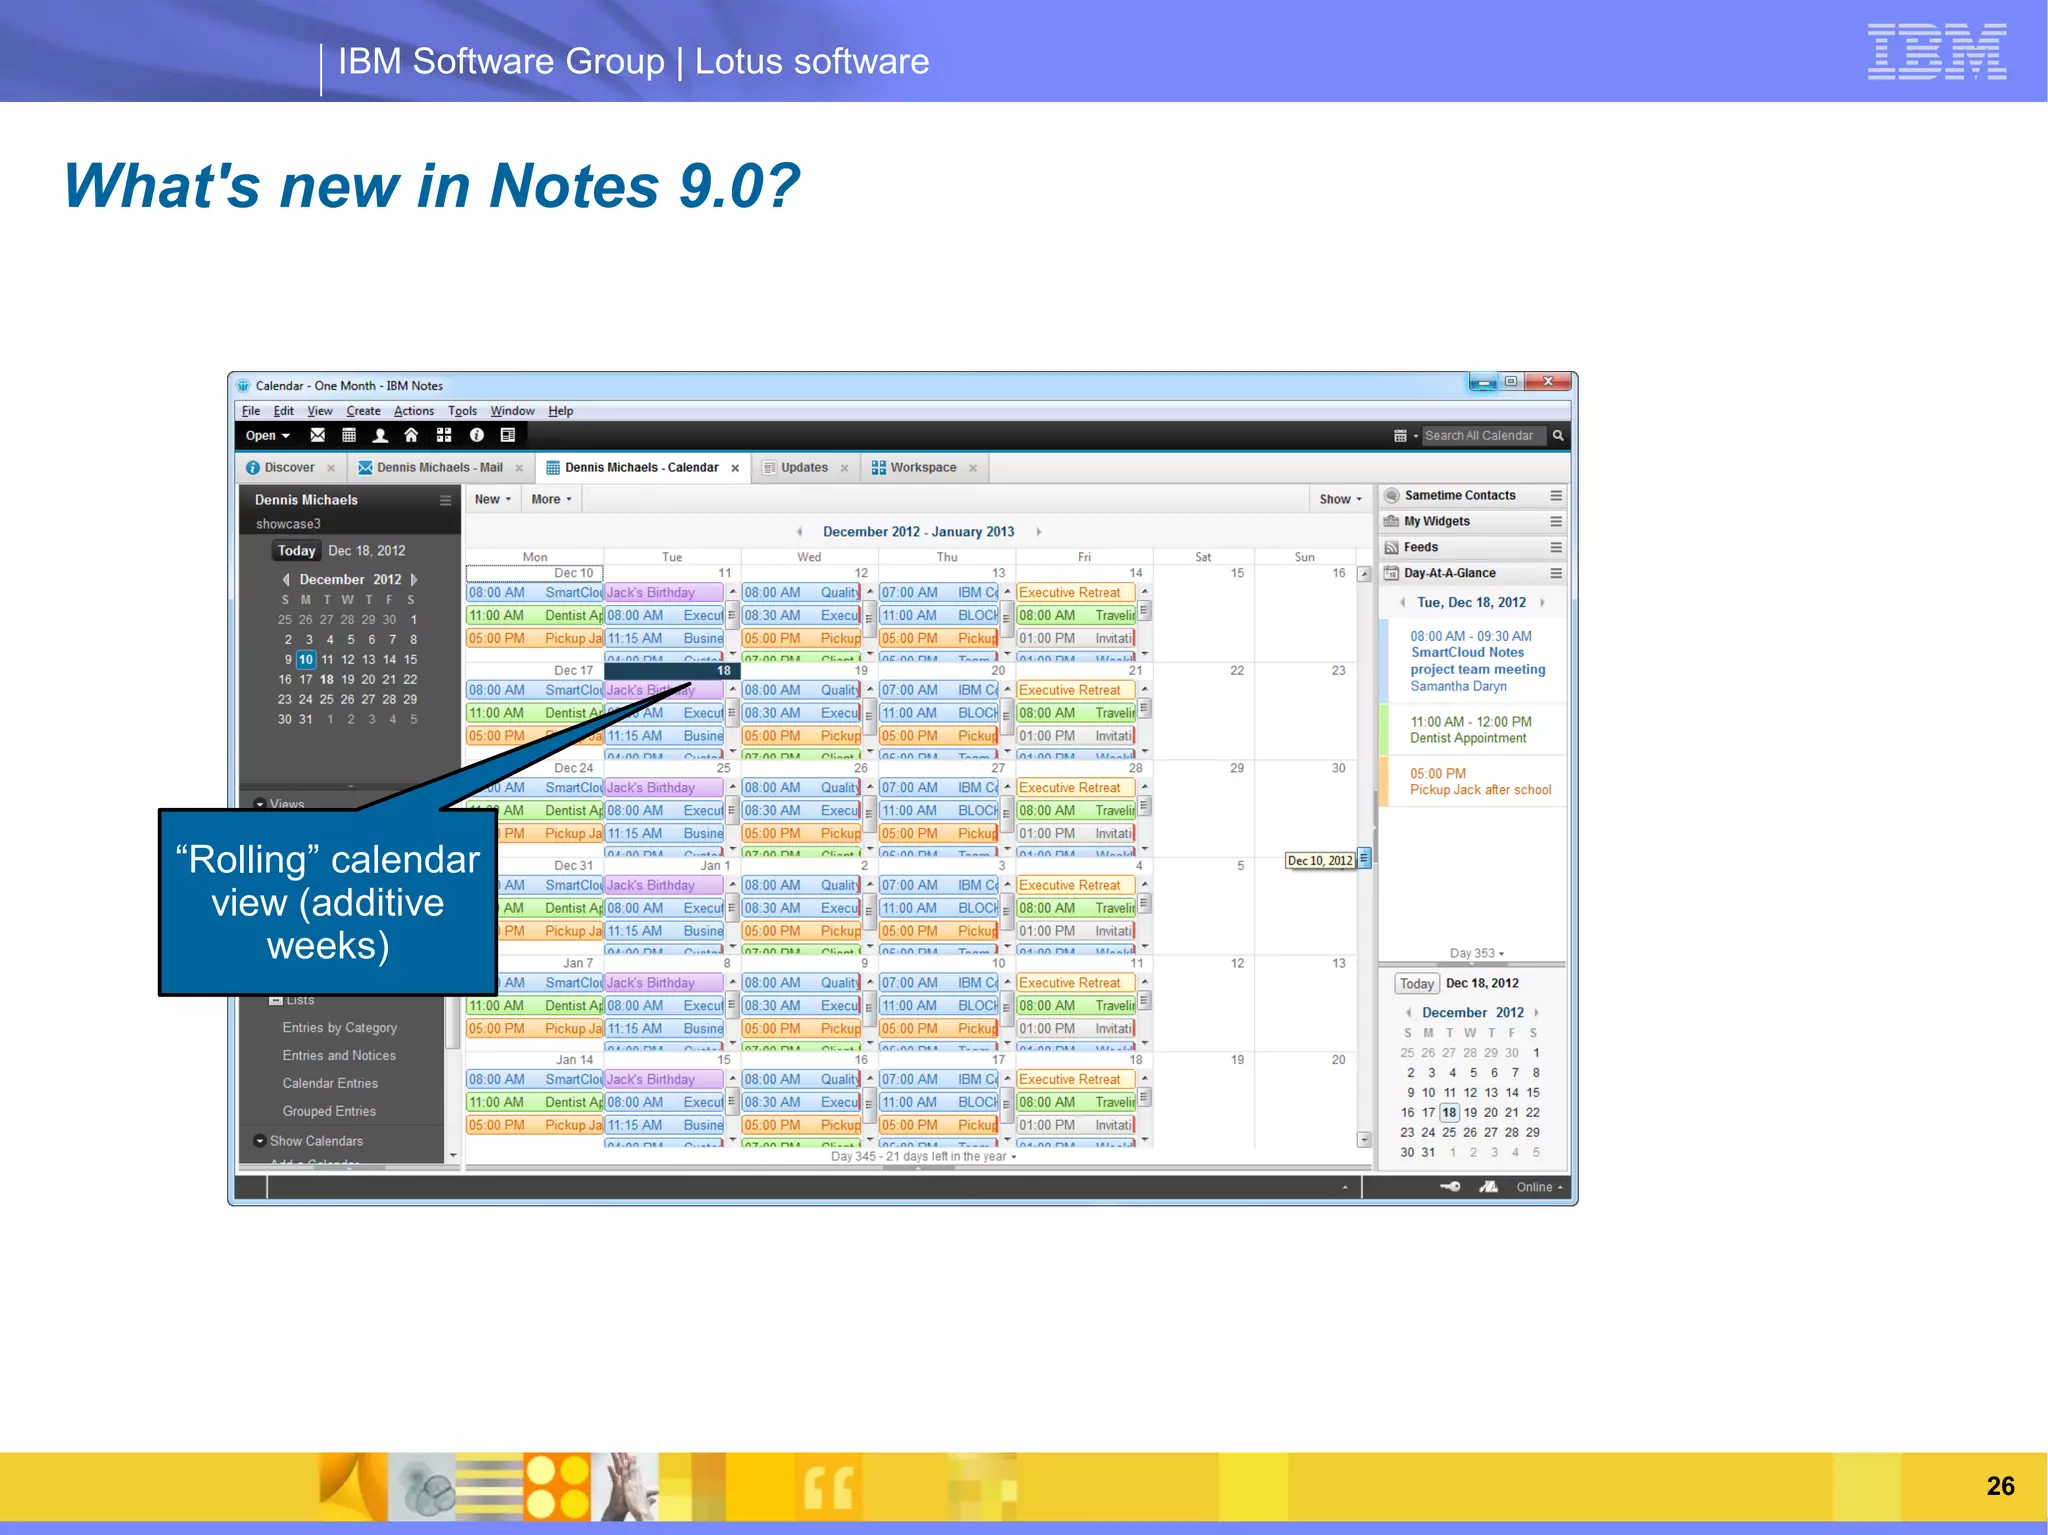Click the calendar scrollbar thumb near Dec 10, 2012
This screenshot has width=2048, height=1535.
coord(1364,858)
